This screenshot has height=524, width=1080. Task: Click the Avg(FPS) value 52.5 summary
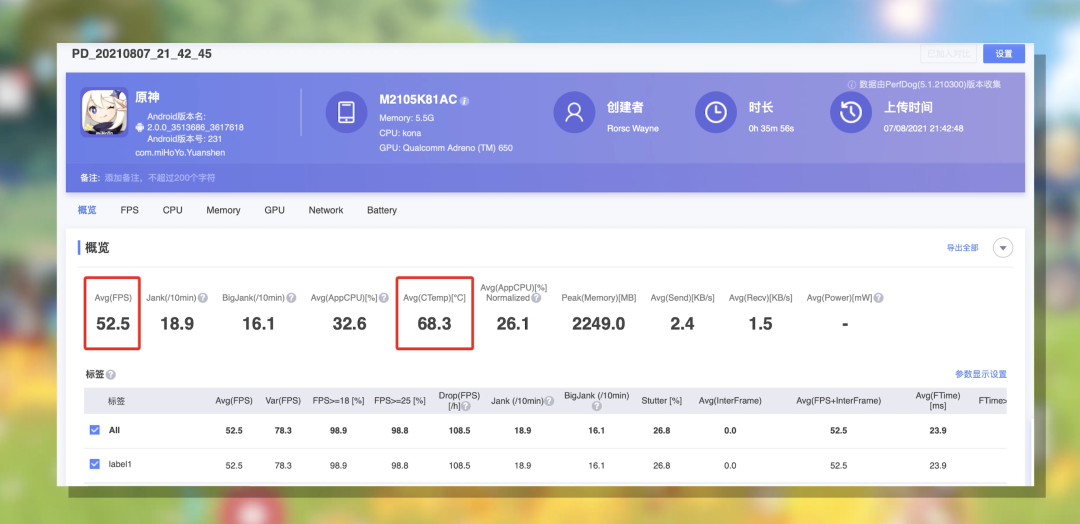point(113,323)
